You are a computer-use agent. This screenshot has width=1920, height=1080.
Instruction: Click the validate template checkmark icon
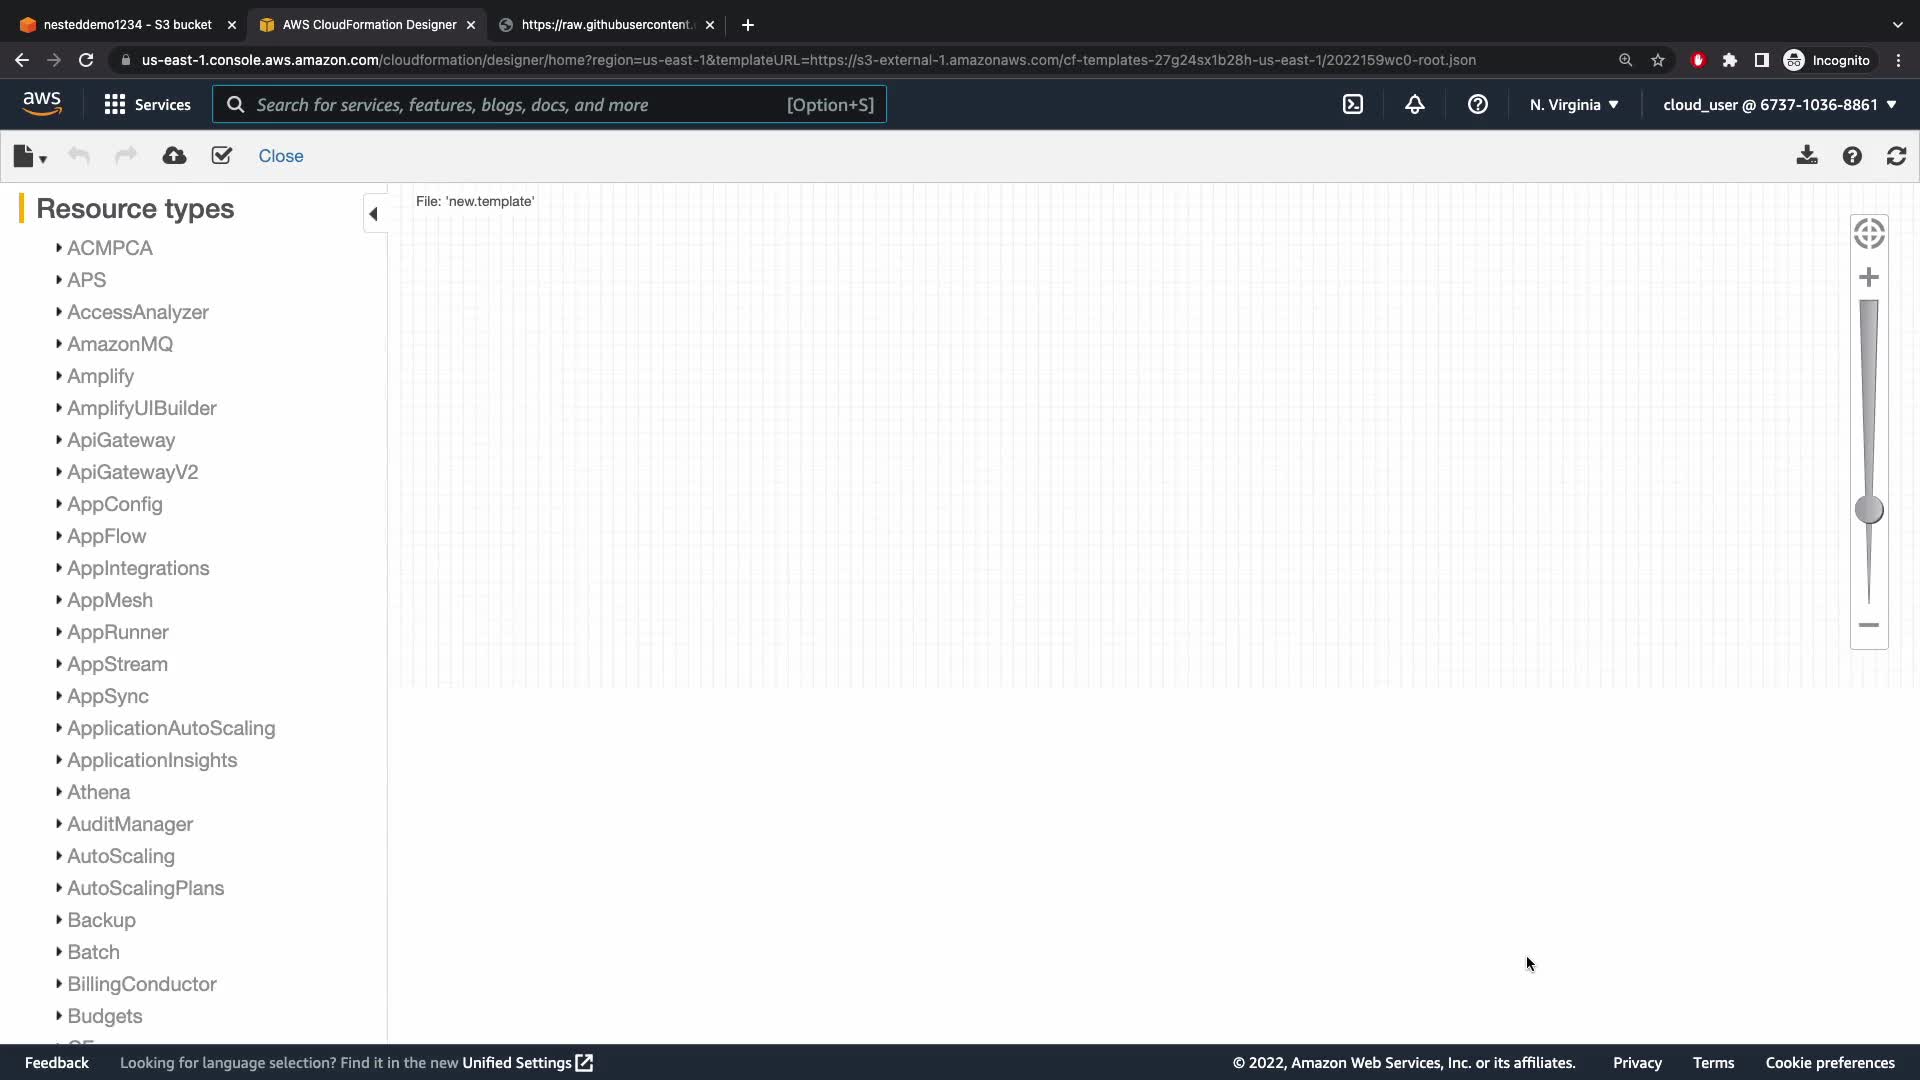222,156
